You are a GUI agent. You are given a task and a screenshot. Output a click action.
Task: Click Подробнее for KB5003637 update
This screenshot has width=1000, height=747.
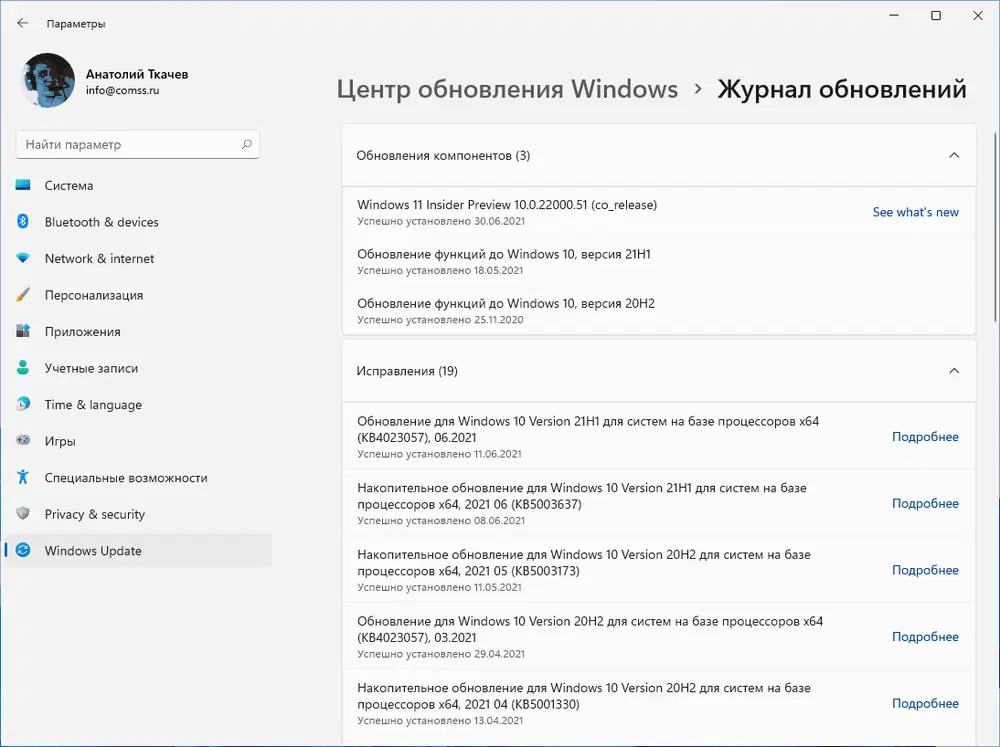(925, 503)
